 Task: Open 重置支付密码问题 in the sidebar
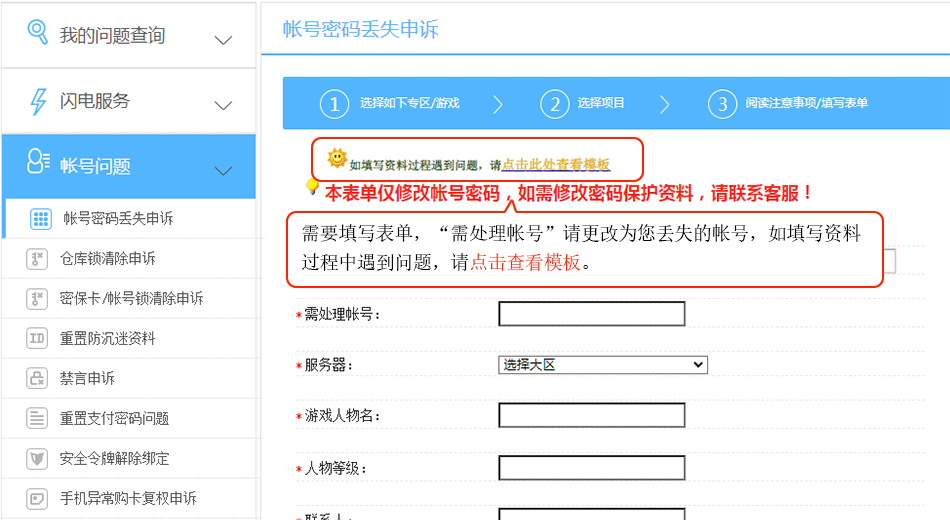click(x=114, y=418)
